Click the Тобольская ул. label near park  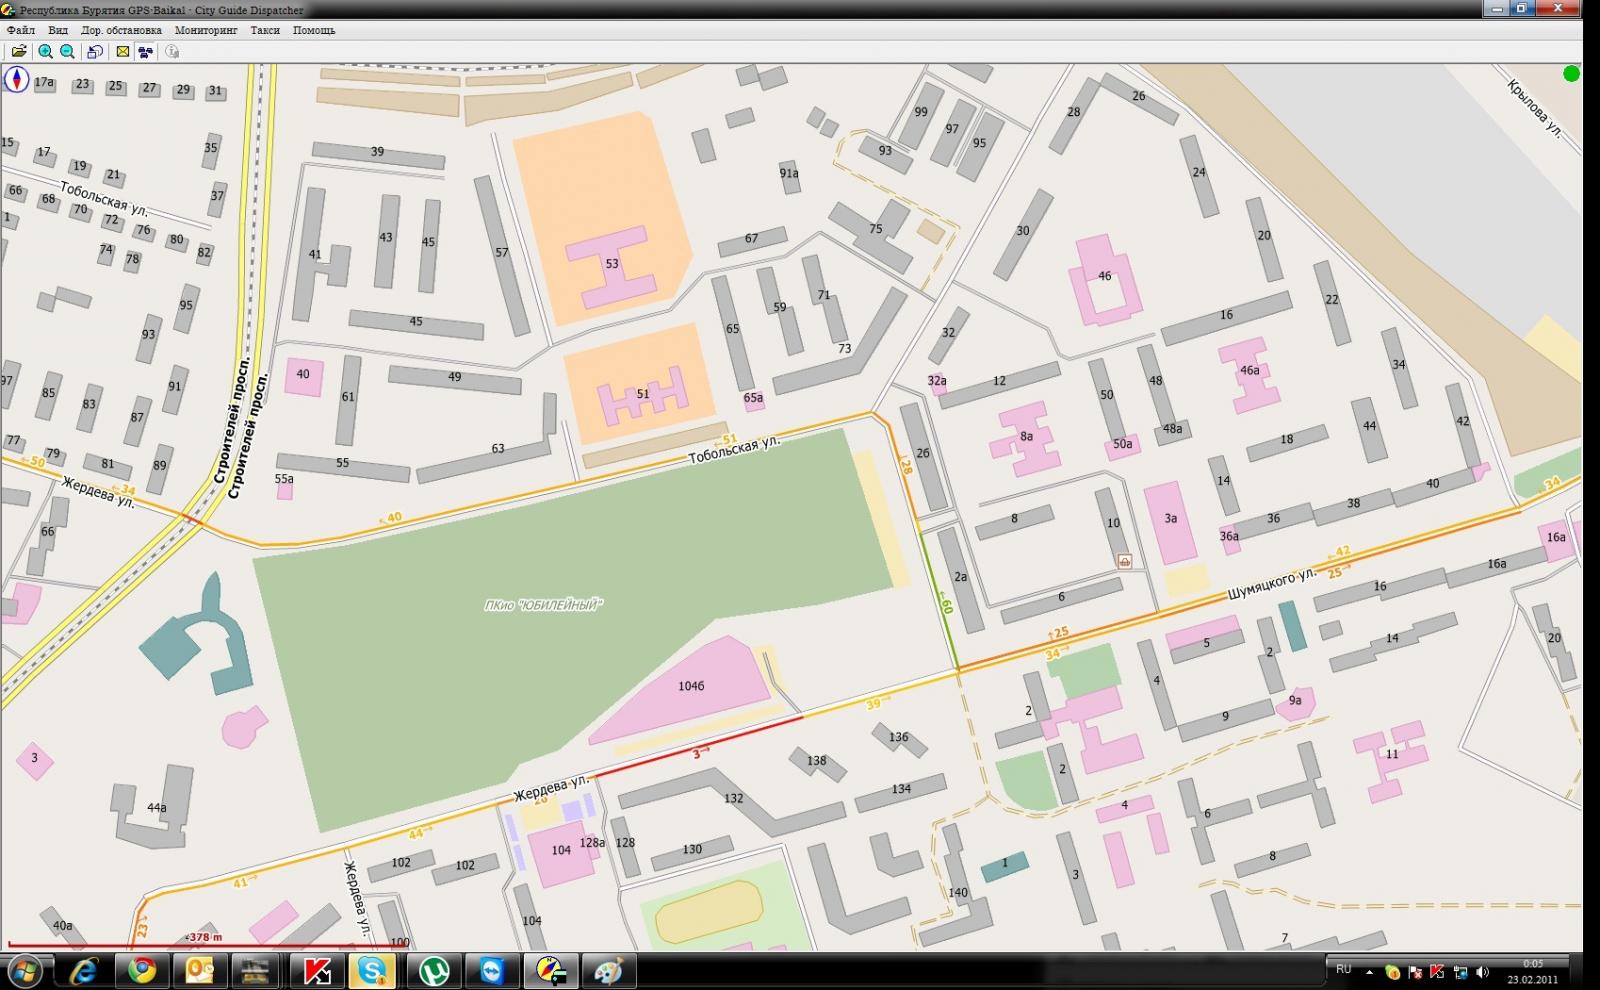pos(734,449)
